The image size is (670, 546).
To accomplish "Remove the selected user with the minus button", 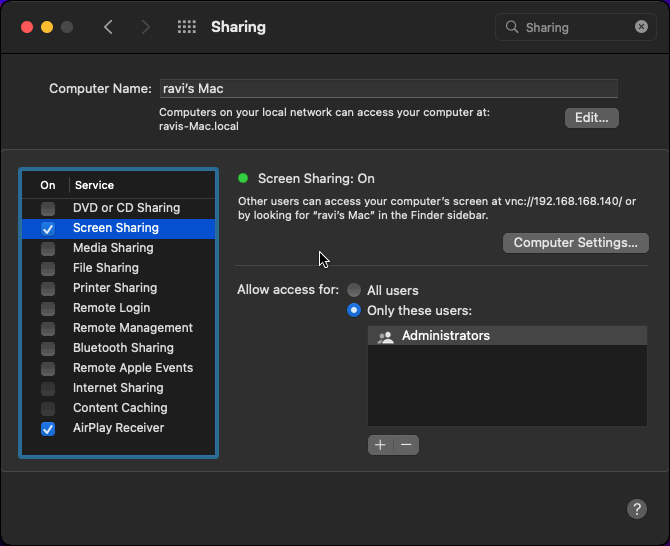I will tap(406, 445).
